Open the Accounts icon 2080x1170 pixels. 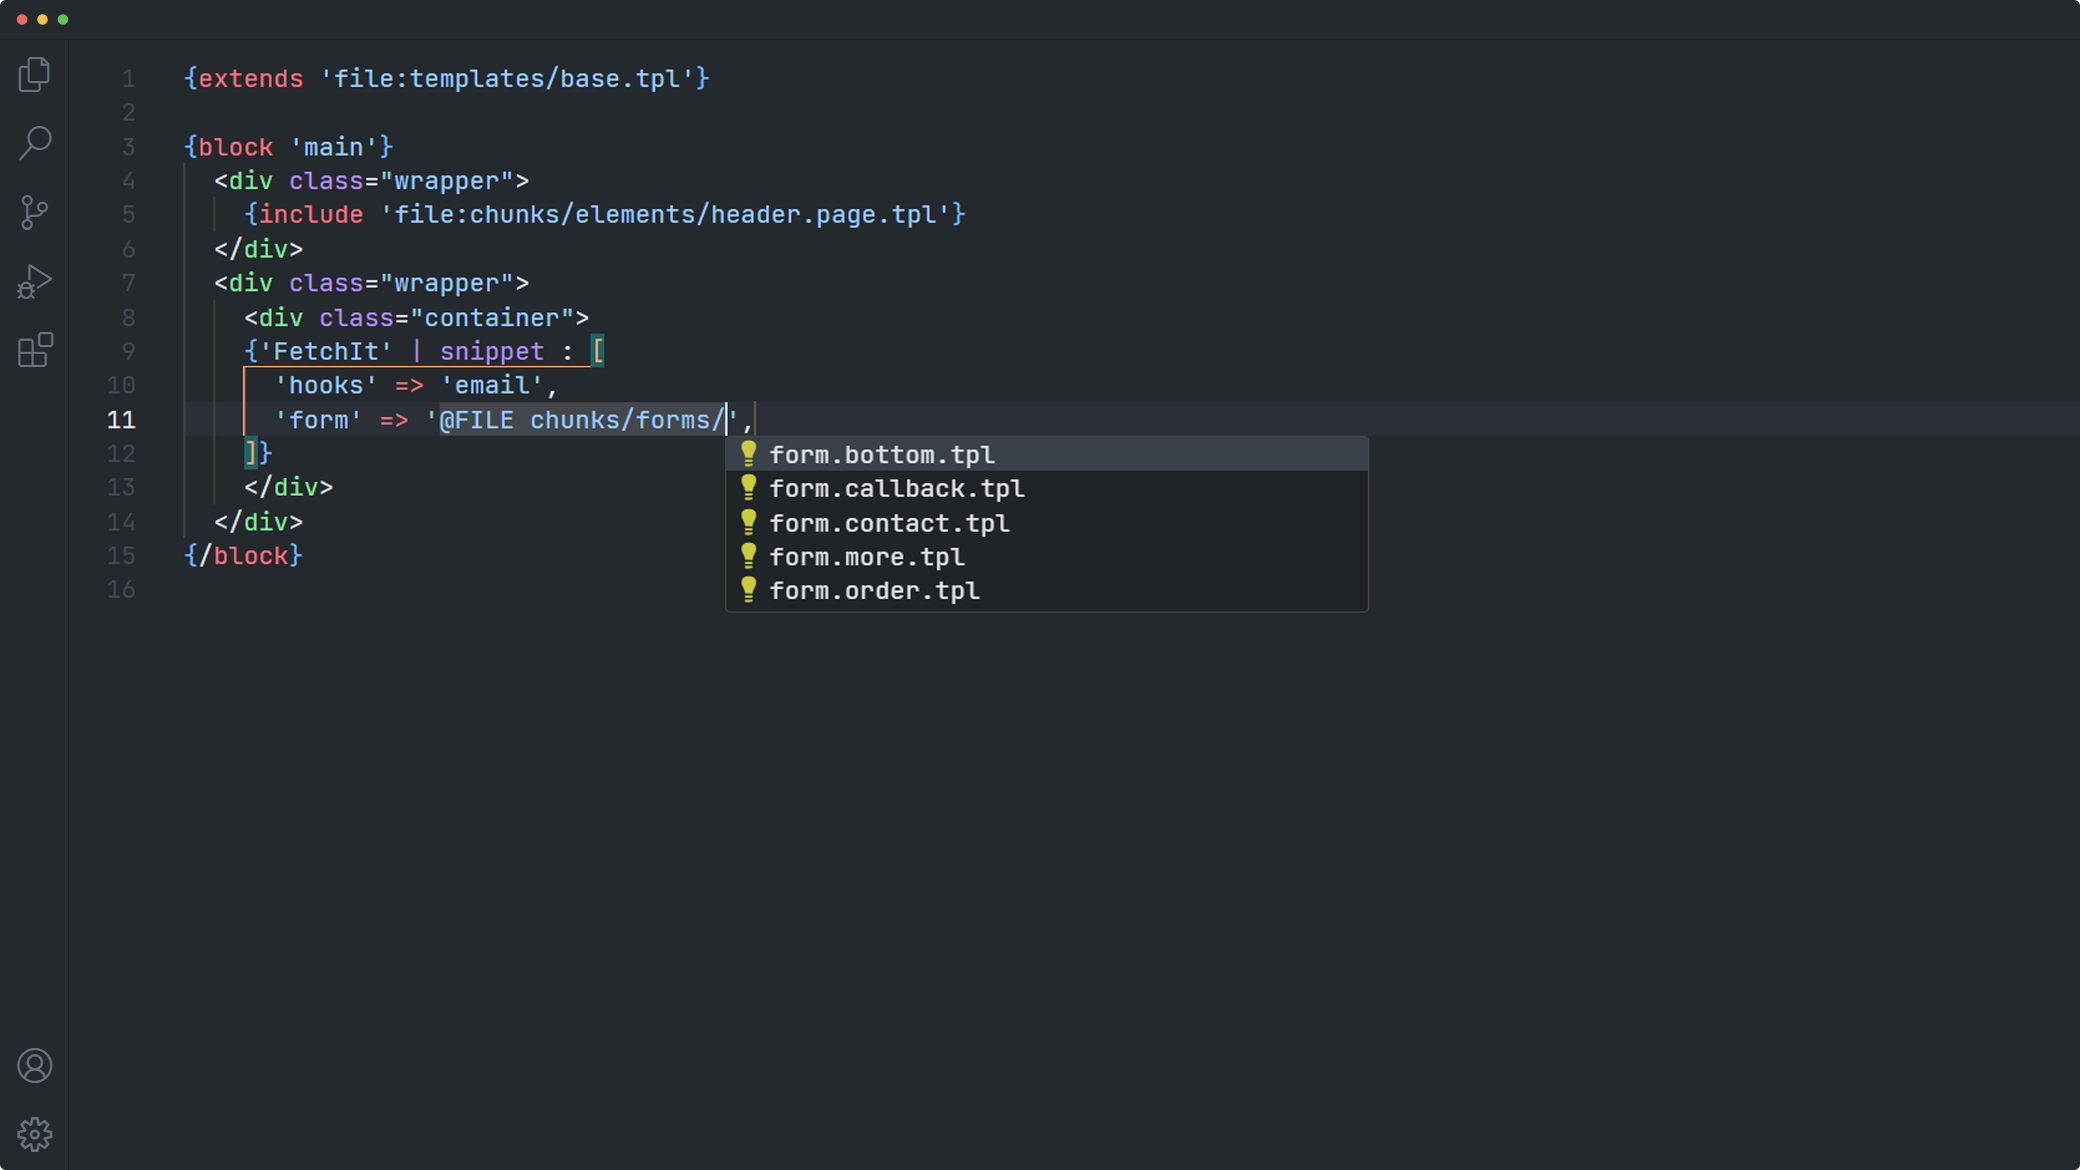point(34,1066)
